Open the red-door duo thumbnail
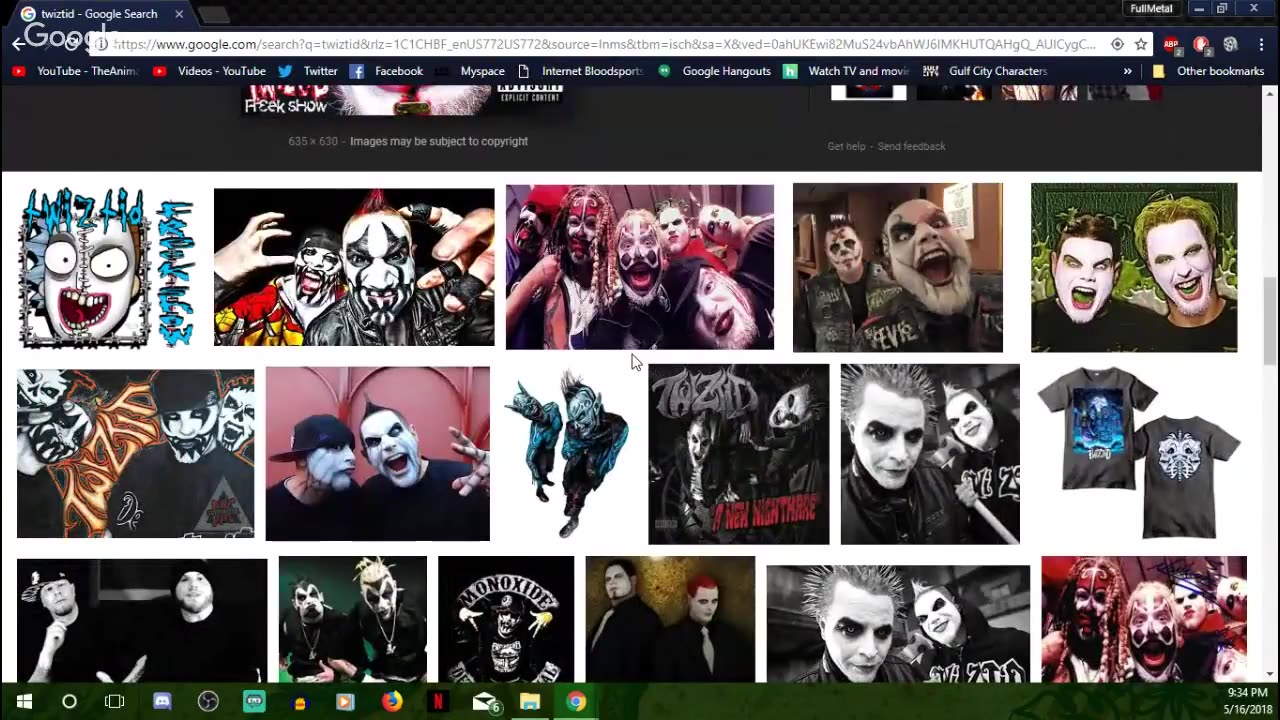Image resolution: width=1280 pixels, height=720 pixels. [378, 454]
